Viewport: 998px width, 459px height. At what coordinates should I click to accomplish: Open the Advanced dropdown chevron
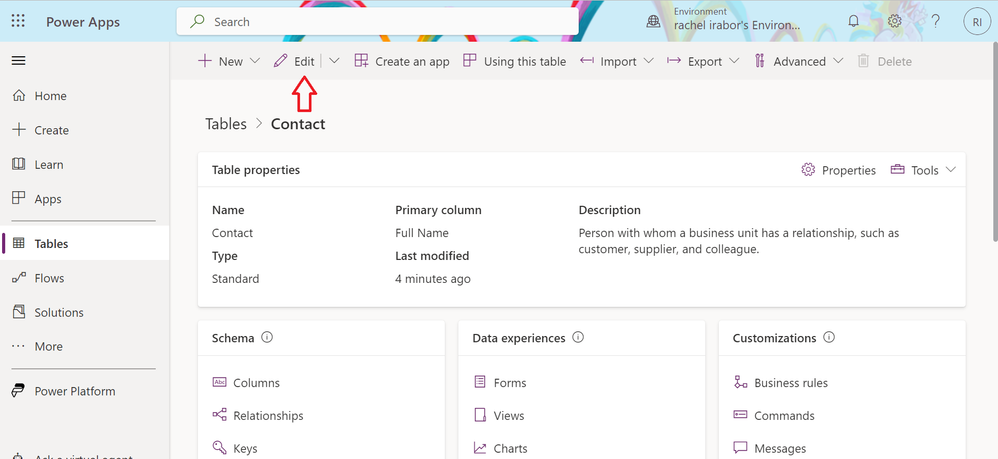click(838, 61)
